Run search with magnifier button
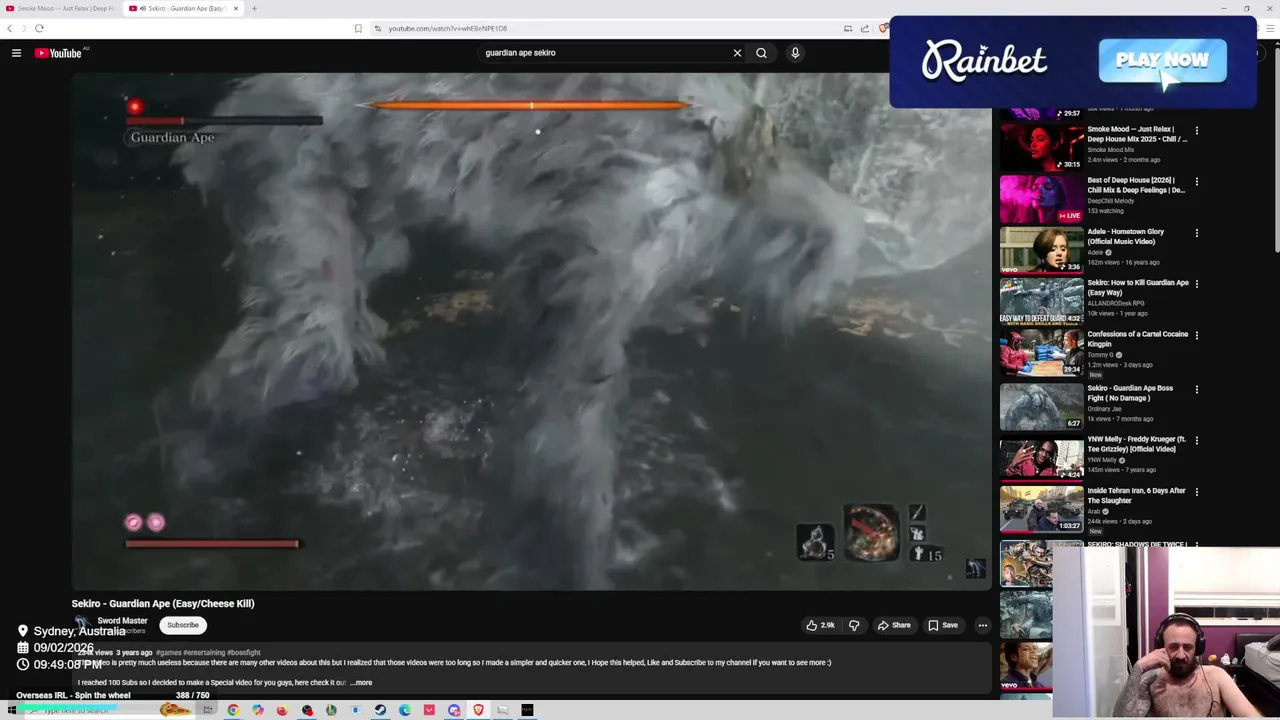 point(761,53)
